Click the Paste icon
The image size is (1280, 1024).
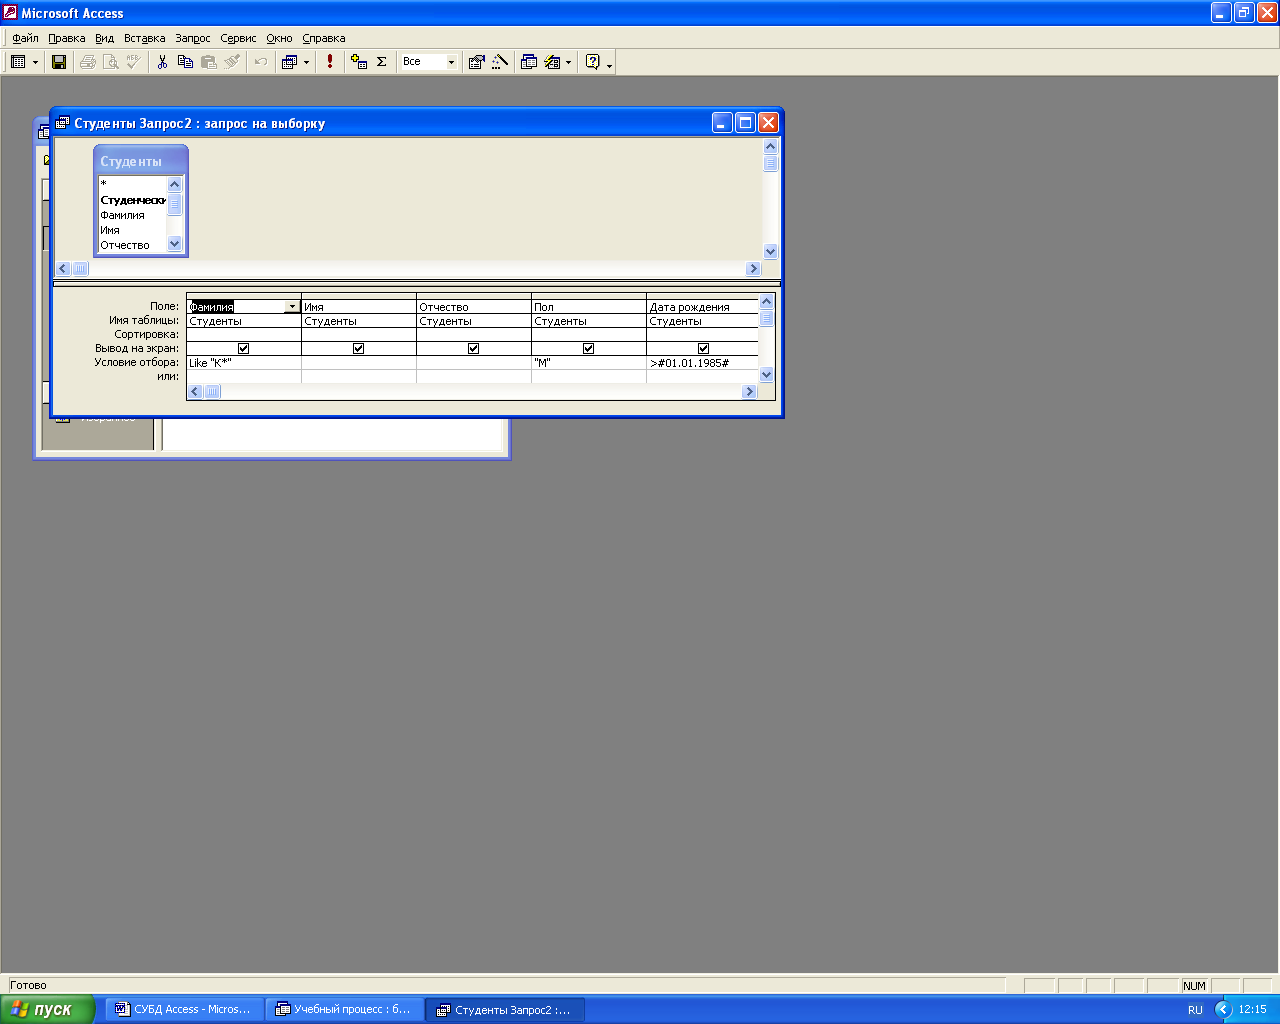(x=208, y=62)
